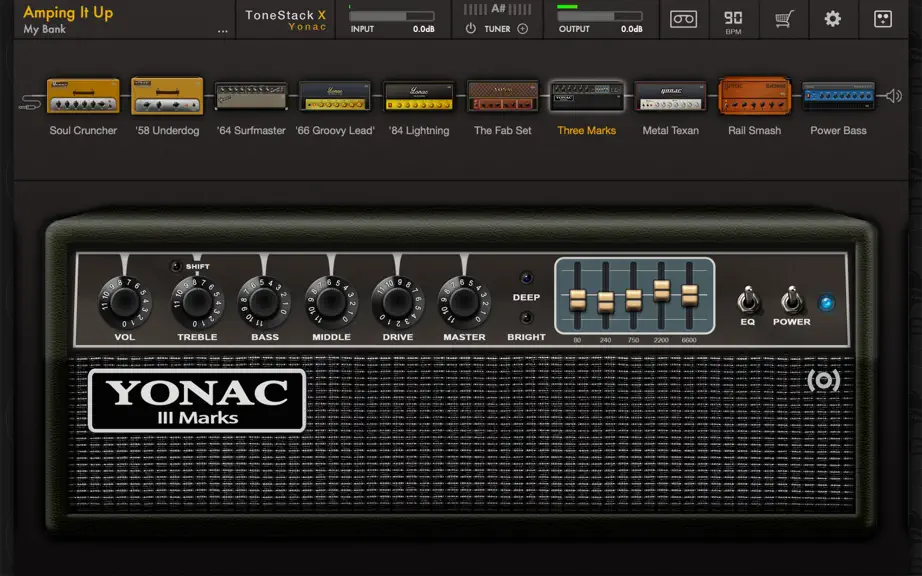
Task: Open the preset options ellipsis menu
Action: (222, 31)
